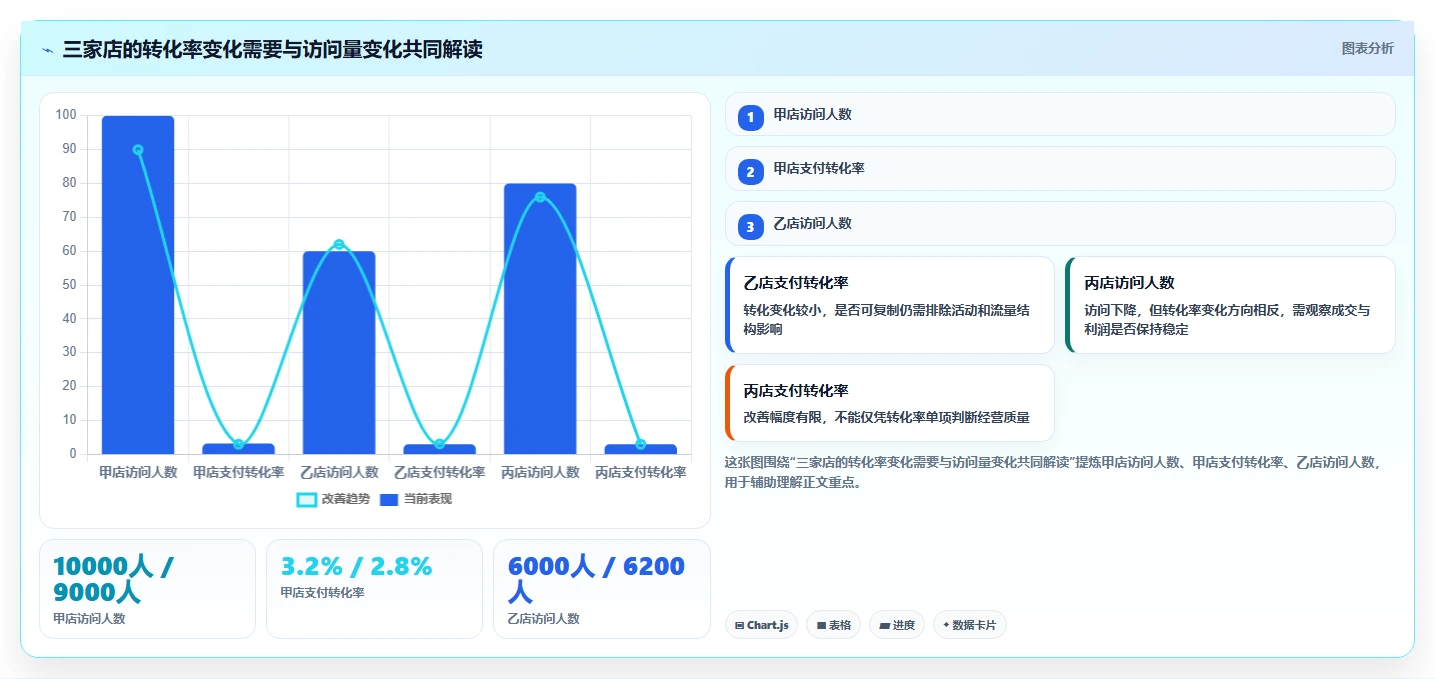Screen dimensions: 1435x679
Task: Click the Chart.js tag icon
Action: 739,625
